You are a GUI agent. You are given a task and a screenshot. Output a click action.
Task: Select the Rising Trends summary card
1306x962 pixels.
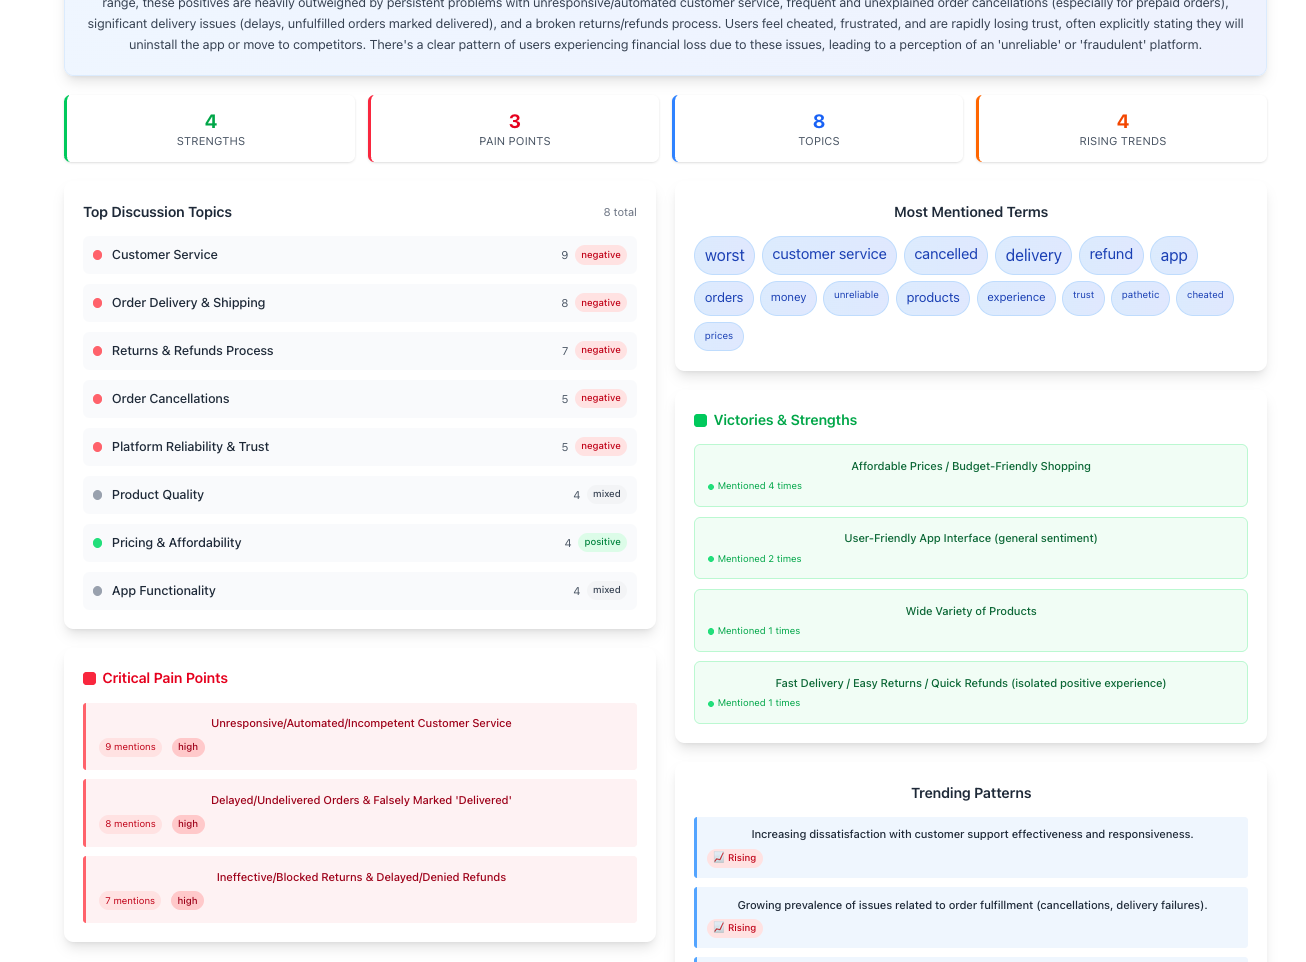1122,129
